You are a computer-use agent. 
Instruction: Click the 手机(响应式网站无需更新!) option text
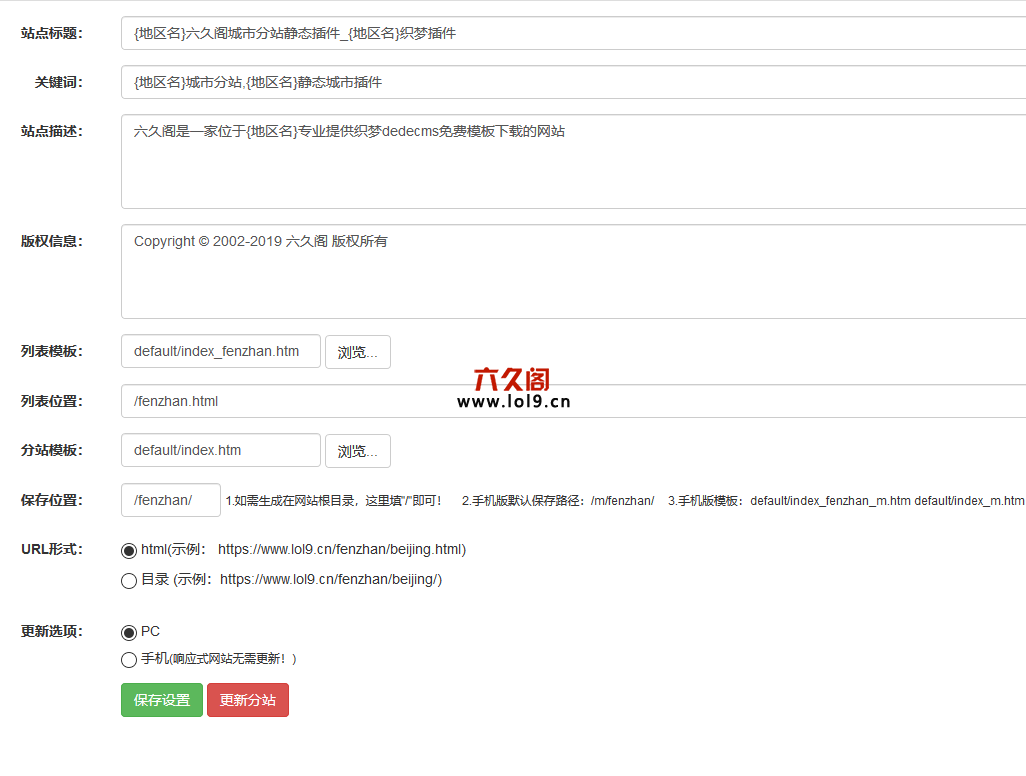pyautogui.click(x=219, y=659)
